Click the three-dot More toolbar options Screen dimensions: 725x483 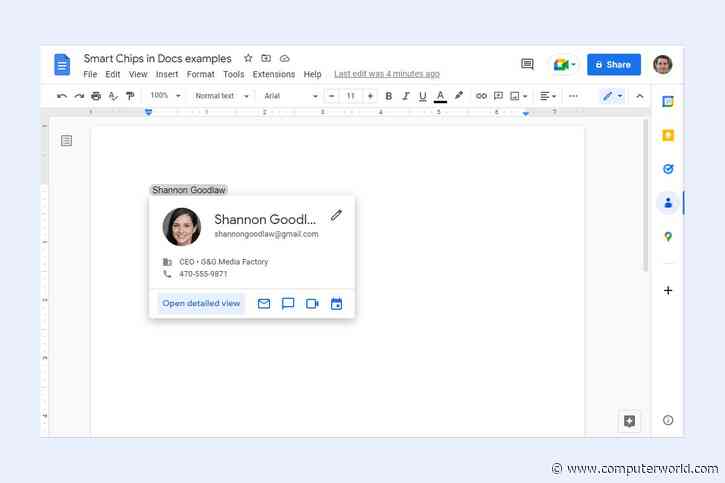[x=573, y=96]
